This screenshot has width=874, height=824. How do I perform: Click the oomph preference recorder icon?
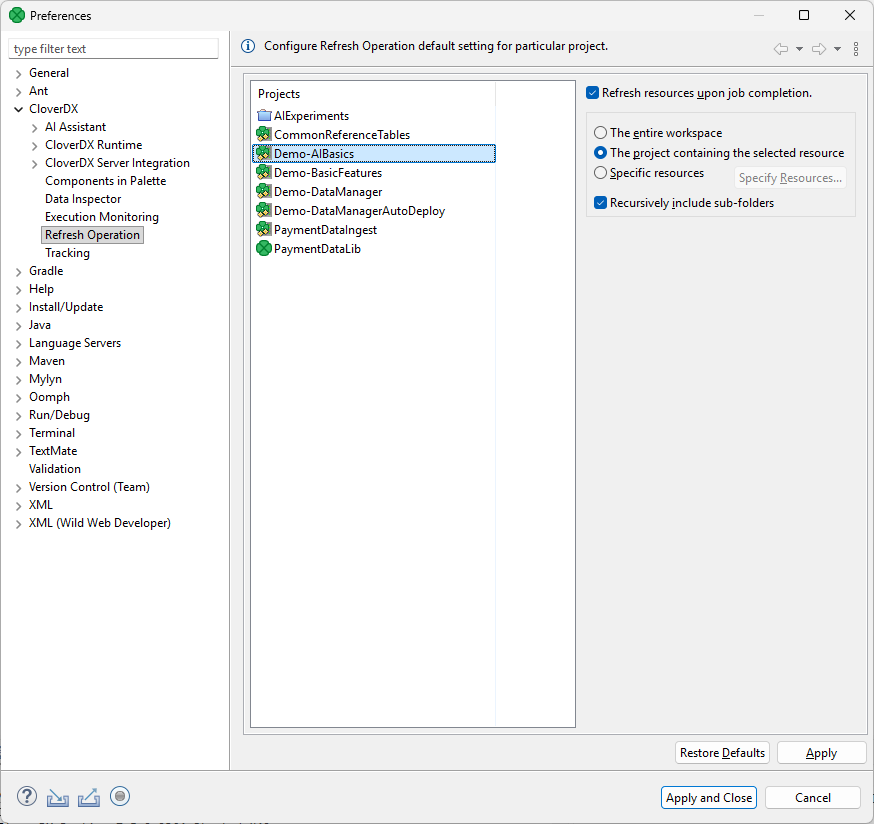120,796
